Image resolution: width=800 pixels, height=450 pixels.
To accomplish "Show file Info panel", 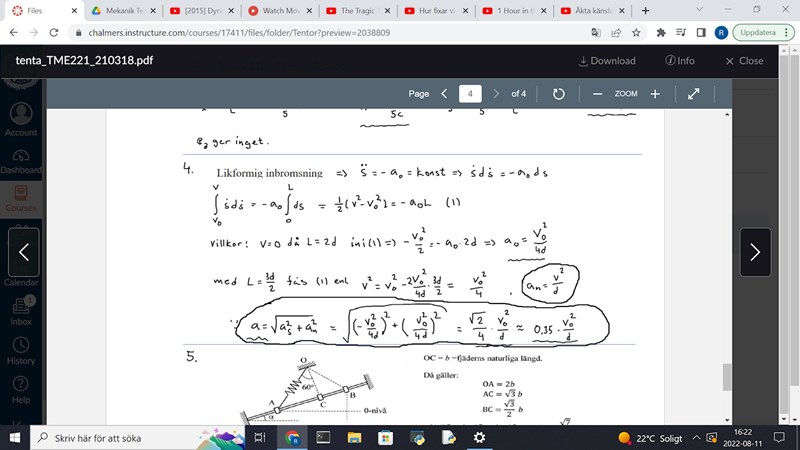I will [x=680, y=60].
